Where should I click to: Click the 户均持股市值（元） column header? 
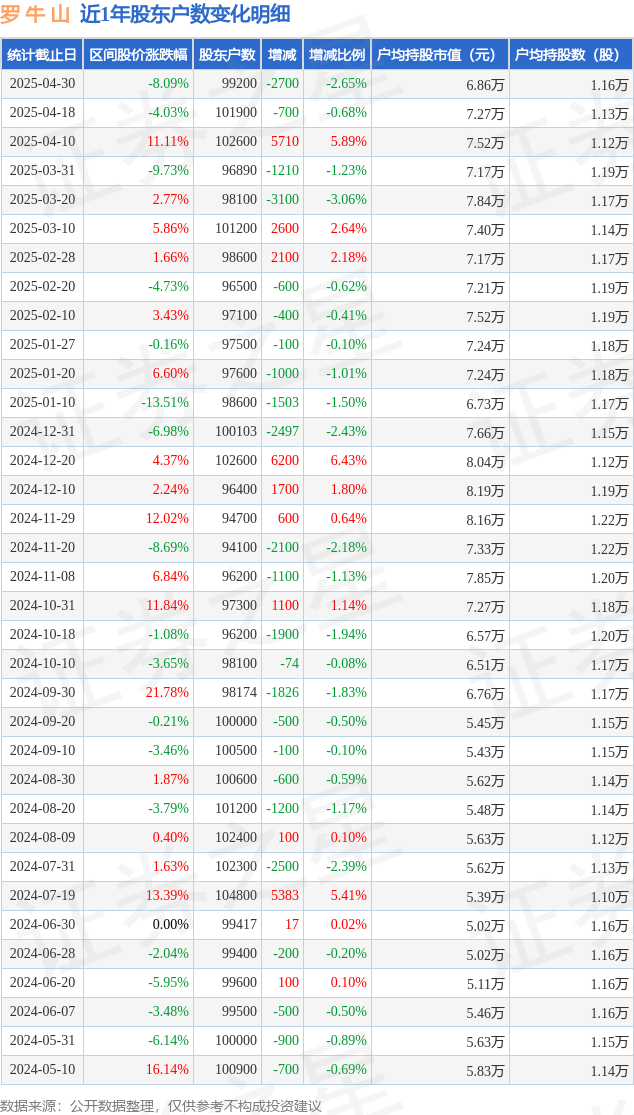click(x=440, y=55)
